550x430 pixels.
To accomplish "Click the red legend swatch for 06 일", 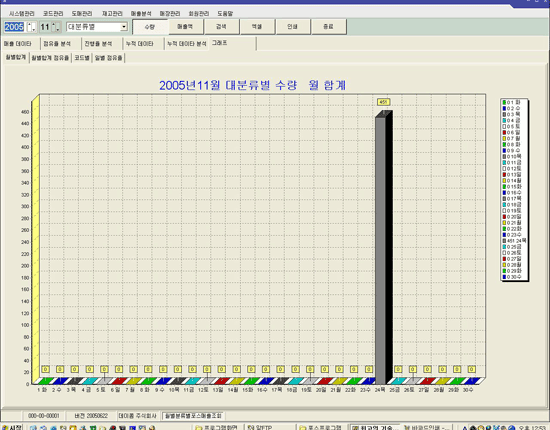I will (x=504, y=133).
